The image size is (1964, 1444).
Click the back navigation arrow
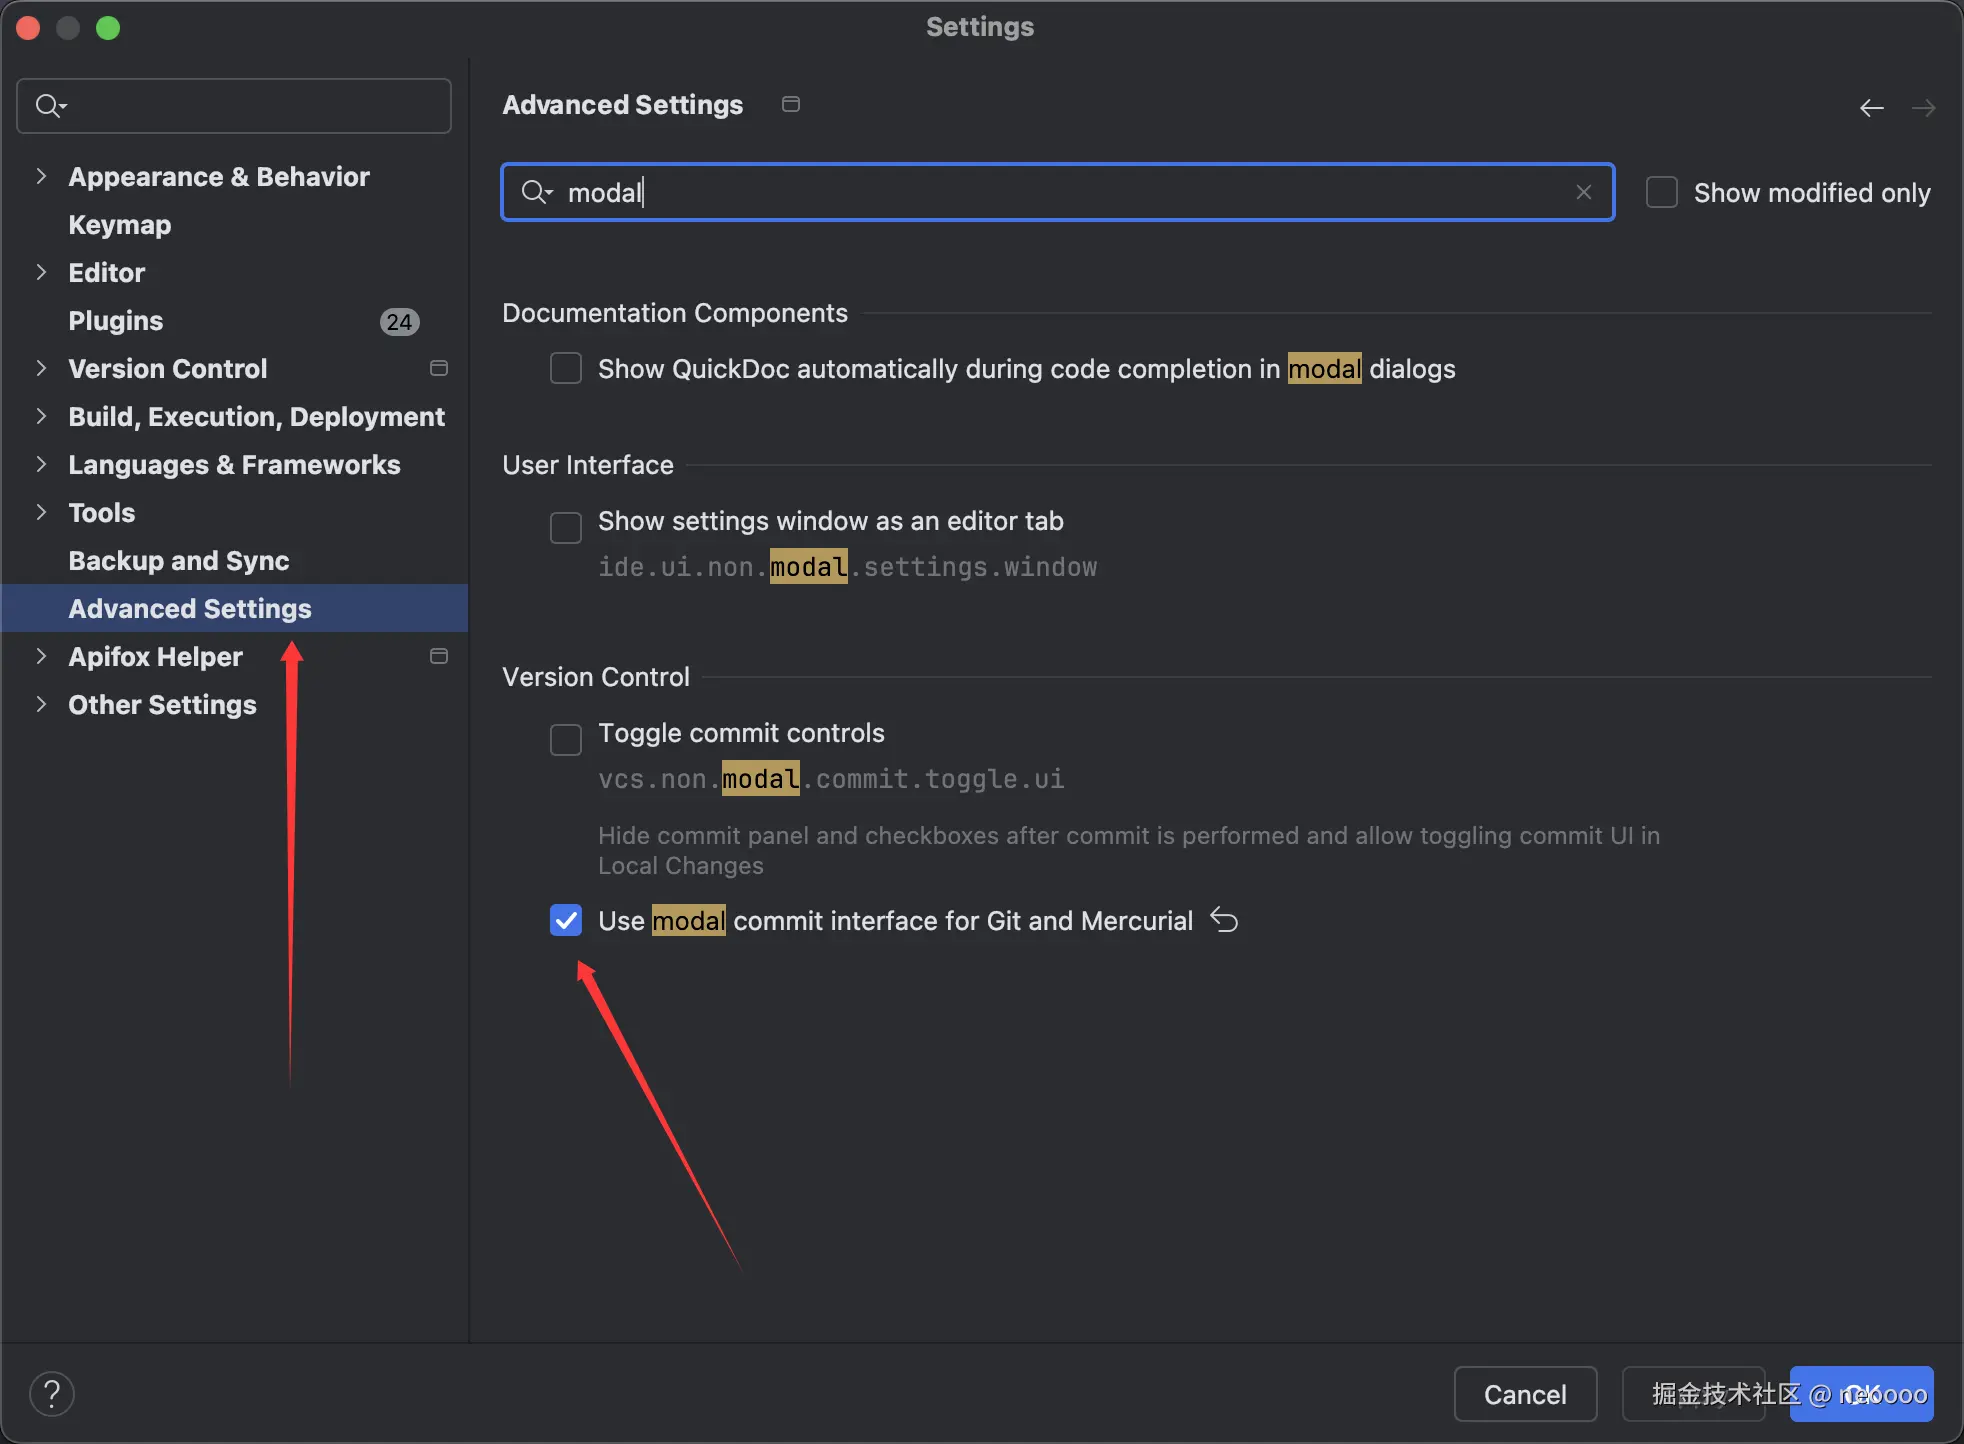click(1871, 108)
